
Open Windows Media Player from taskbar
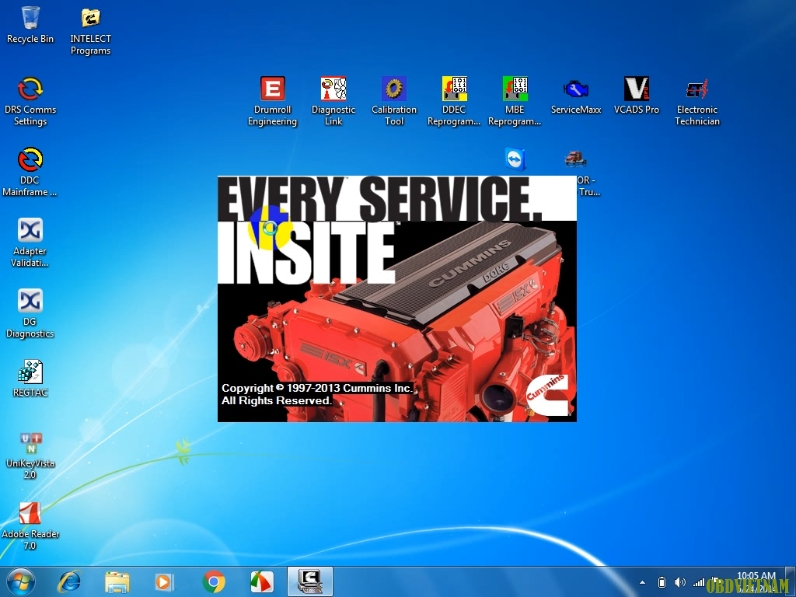[164, 582]
